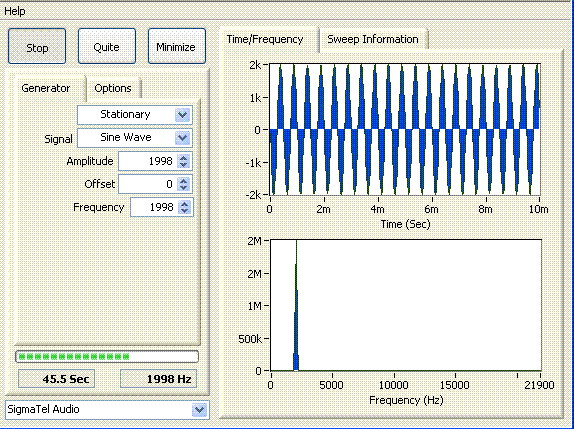The width and height of the screenshot is (574, 429).
Task: Open the Sine Wave combo box
Action: coord(135,138)
